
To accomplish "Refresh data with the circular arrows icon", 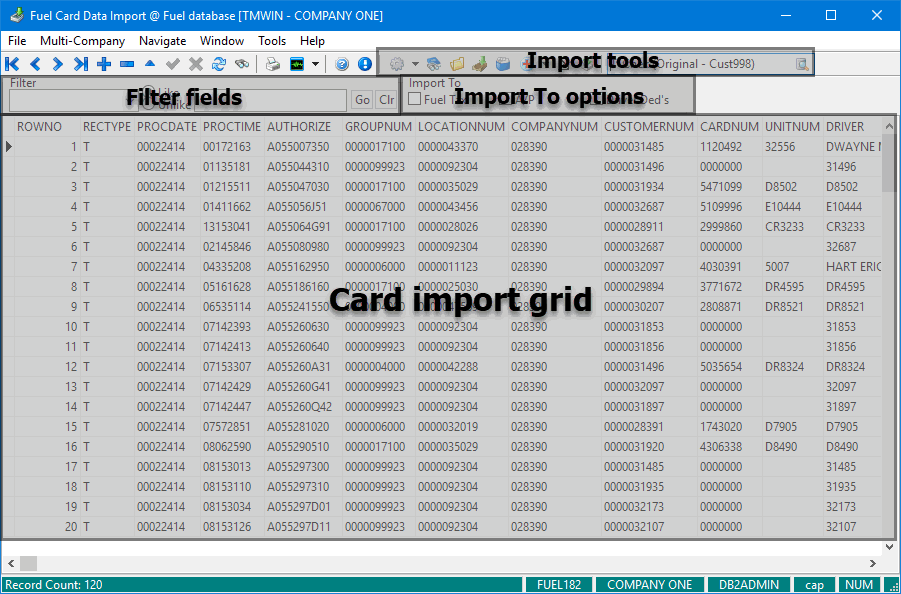I will pos(218,64).
